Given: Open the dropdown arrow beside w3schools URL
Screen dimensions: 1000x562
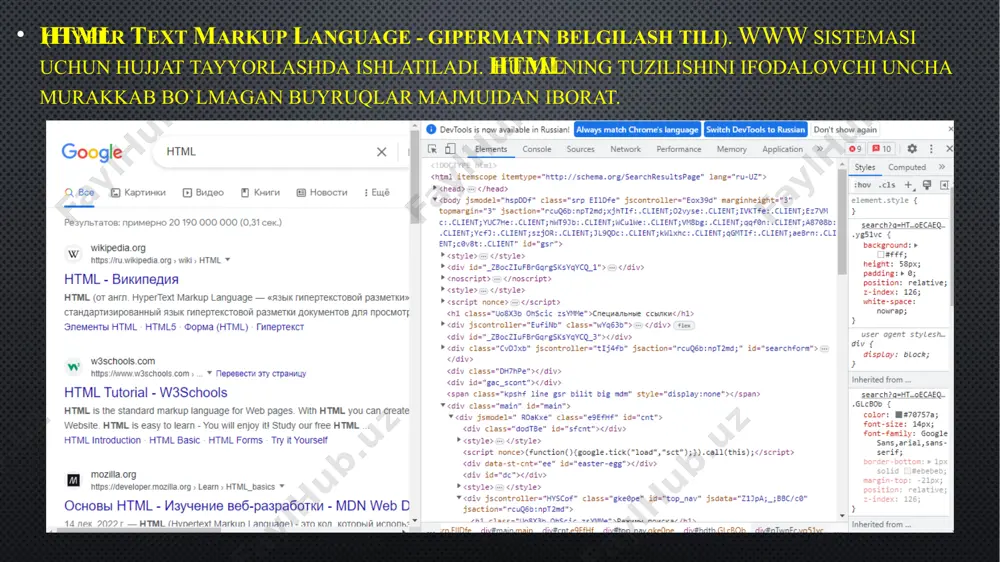Looking at the screenshot, I should point(209,373).
